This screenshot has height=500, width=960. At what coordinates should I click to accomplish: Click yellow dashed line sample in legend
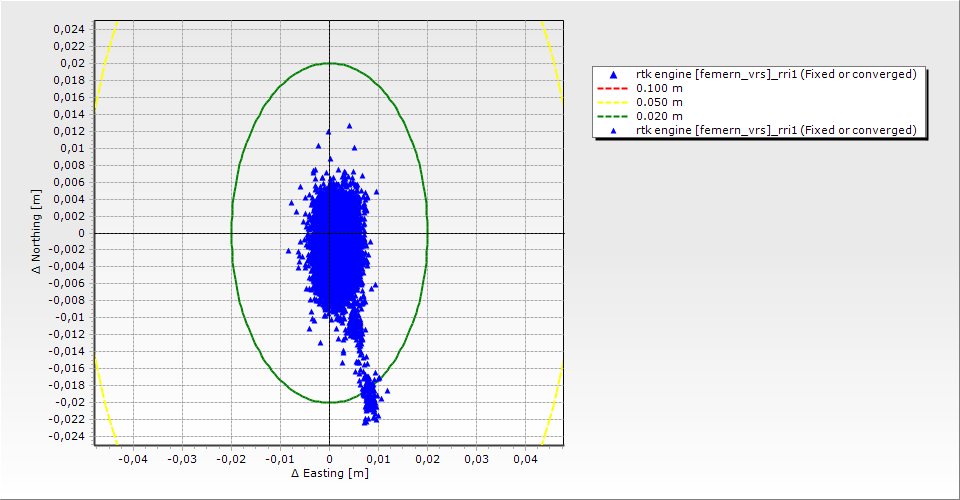pyautogui.click(x=613, y=103)
